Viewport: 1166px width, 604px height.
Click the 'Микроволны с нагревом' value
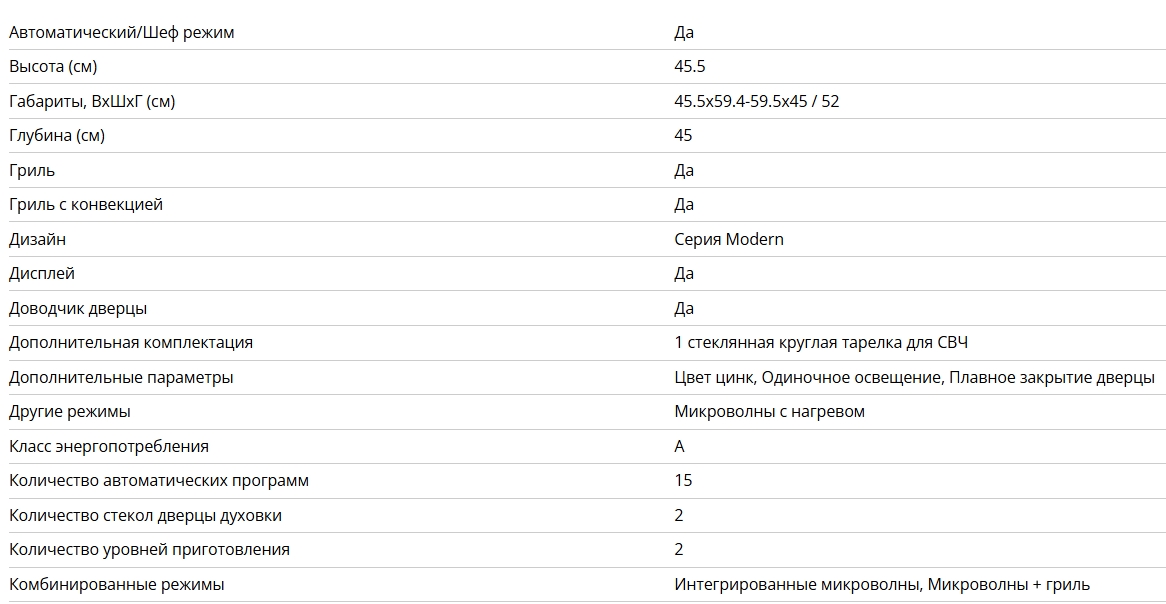click(769, 412)
